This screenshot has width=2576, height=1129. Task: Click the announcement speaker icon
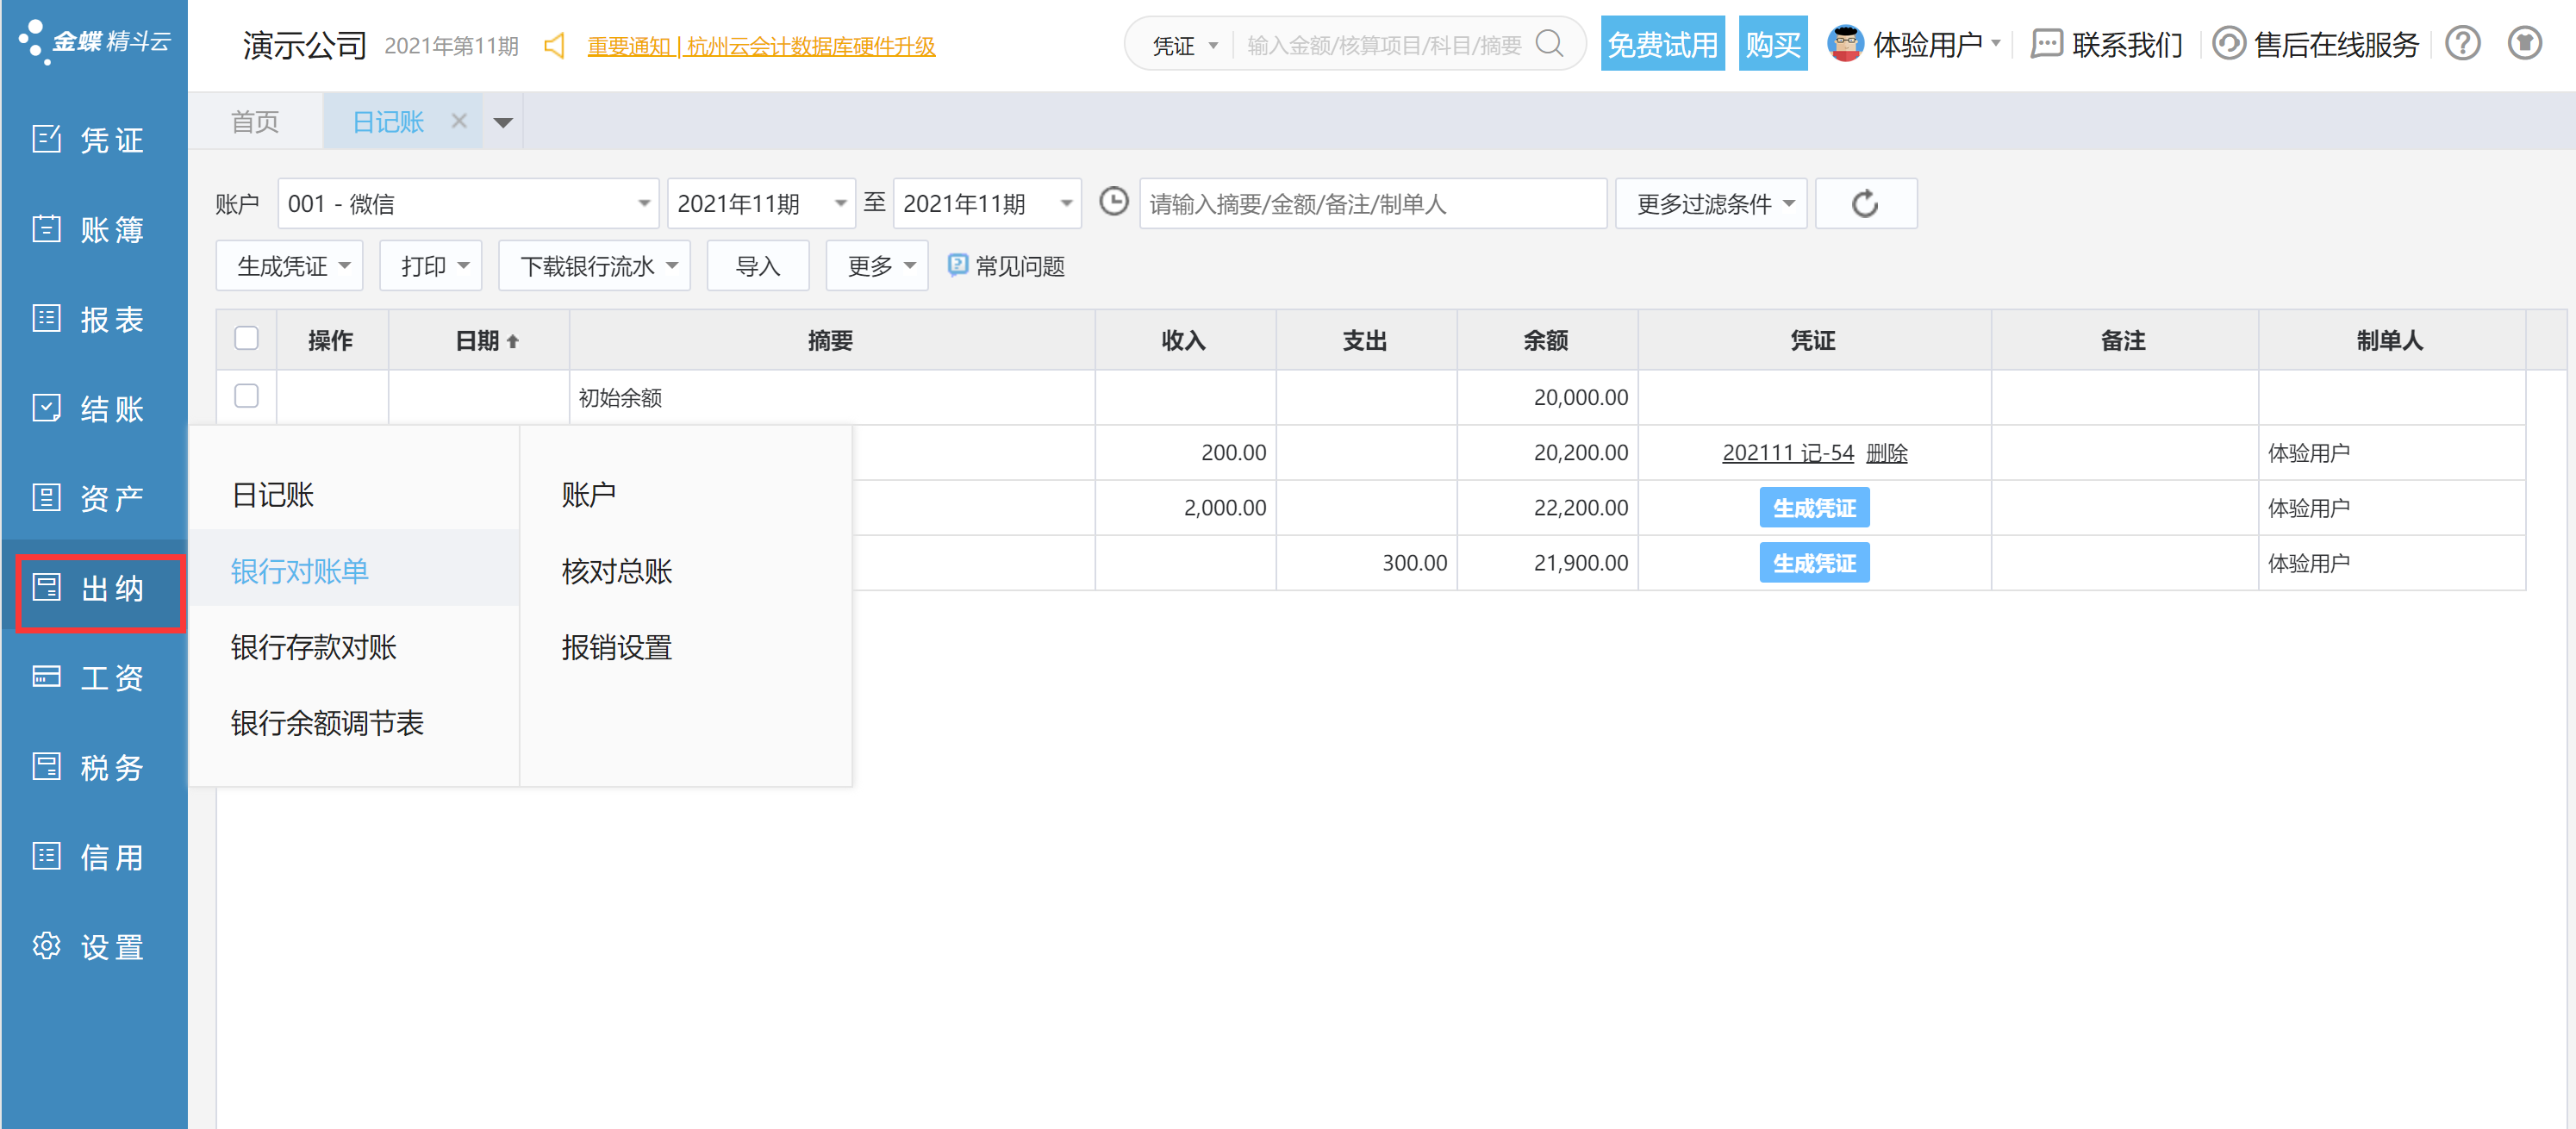tap(554, 46)
